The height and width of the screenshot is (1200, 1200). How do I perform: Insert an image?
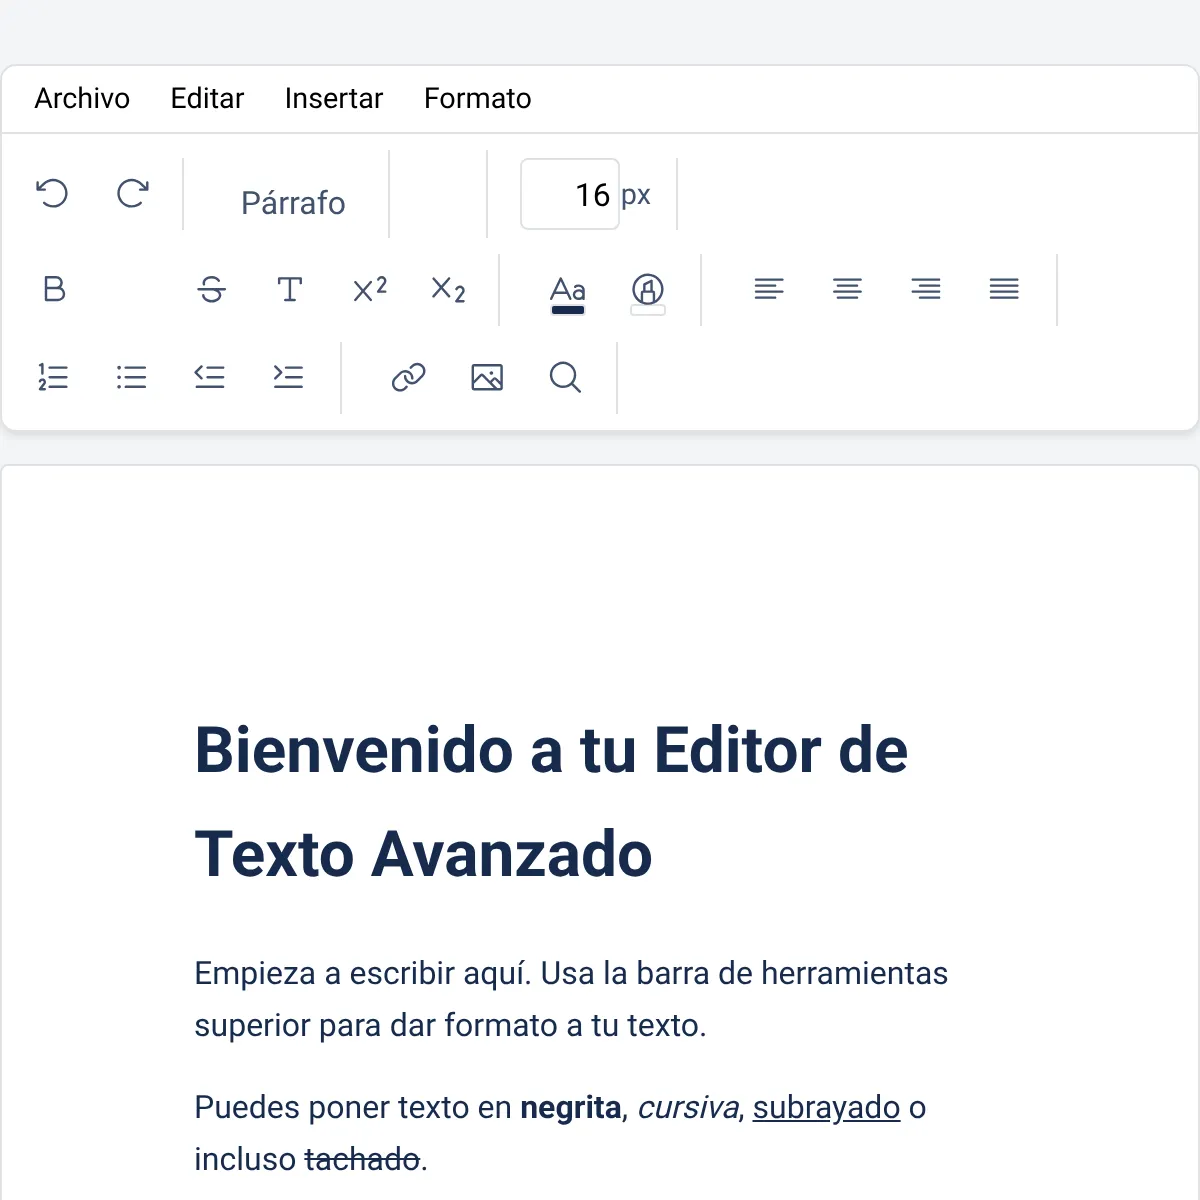[x=487, y=377]
